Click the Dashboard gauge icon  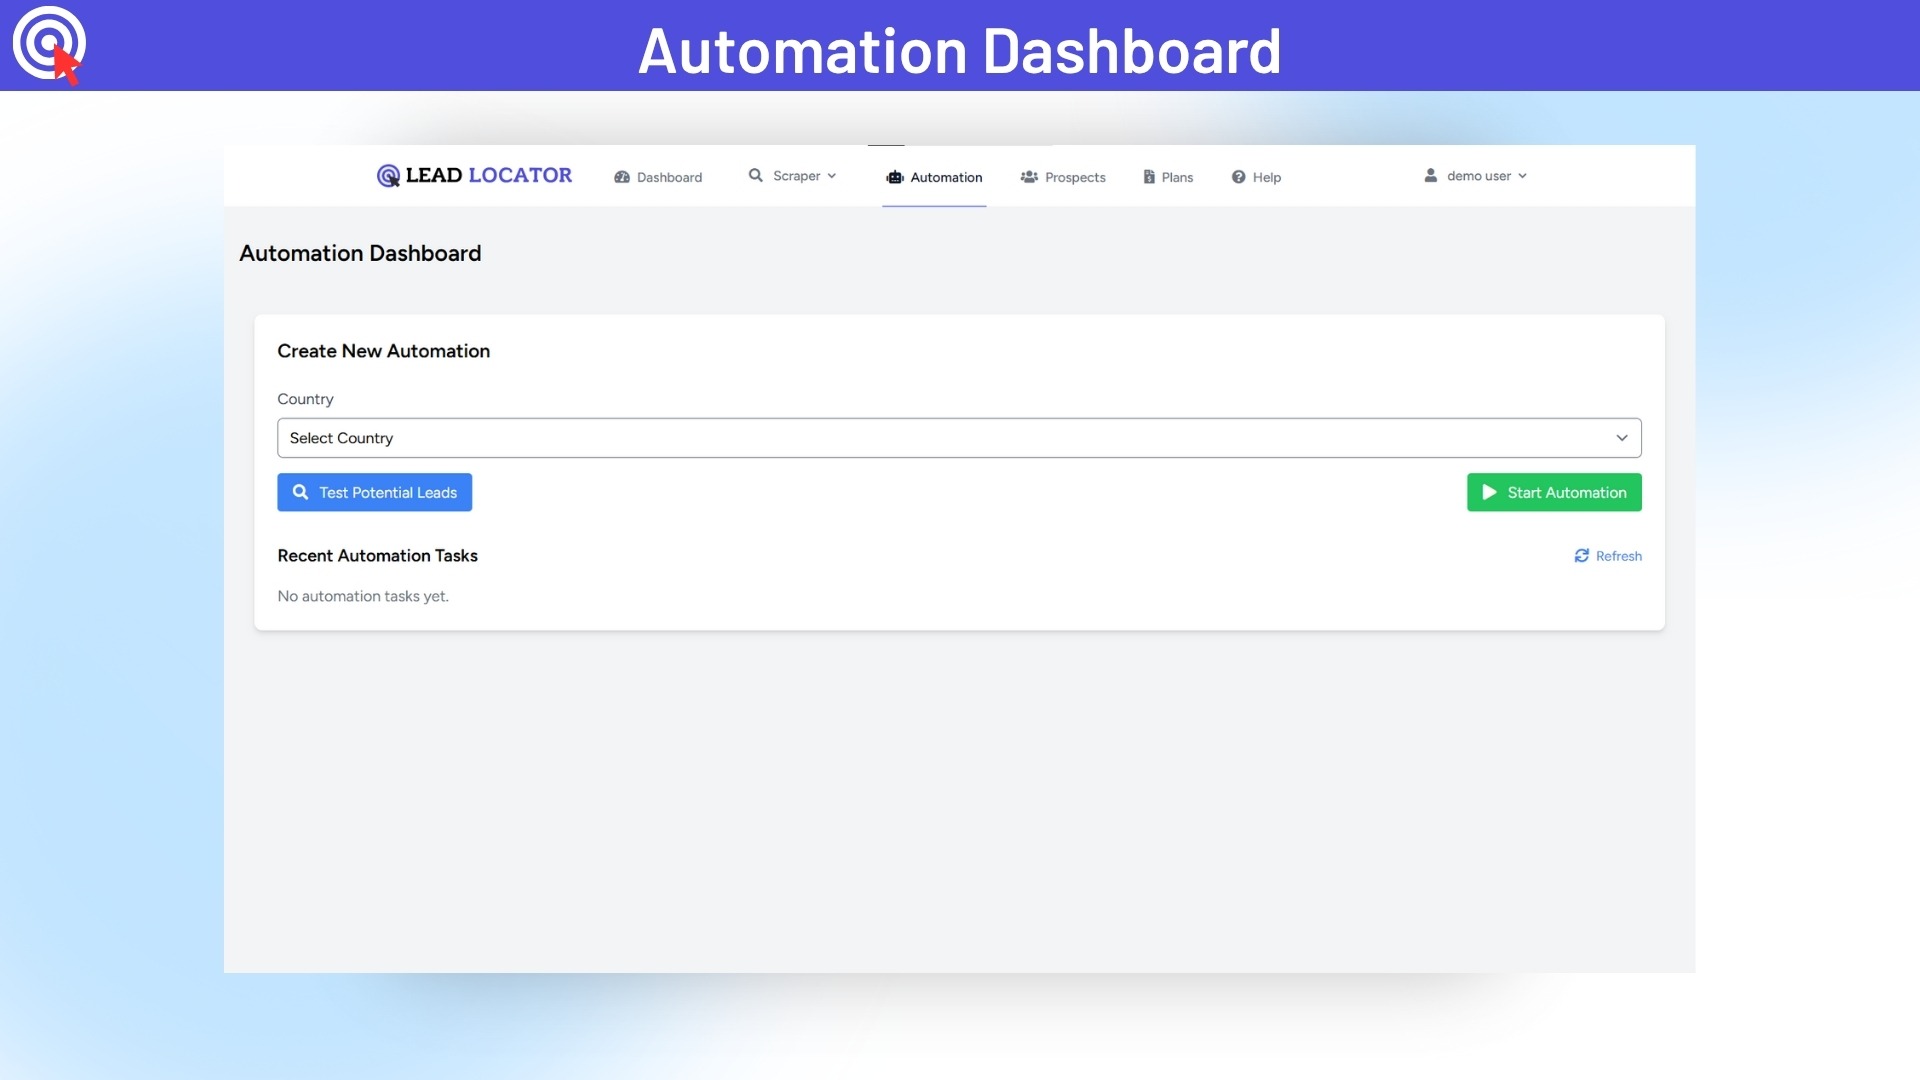point(622,177)
